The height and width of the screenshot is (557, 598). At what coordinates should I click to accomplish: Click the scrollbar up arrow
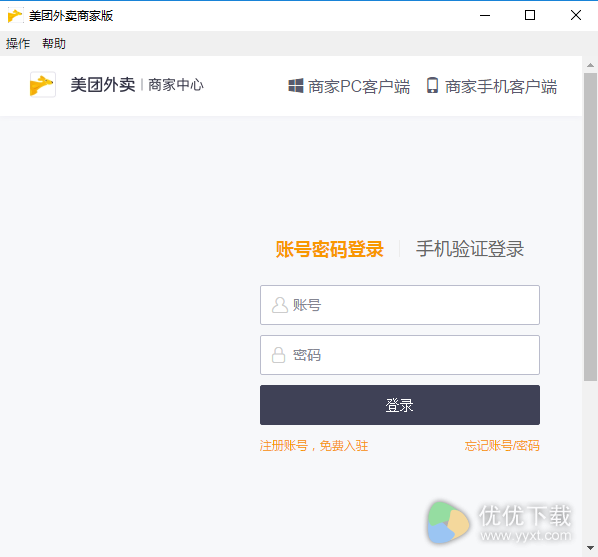click(x=590, y=65)
